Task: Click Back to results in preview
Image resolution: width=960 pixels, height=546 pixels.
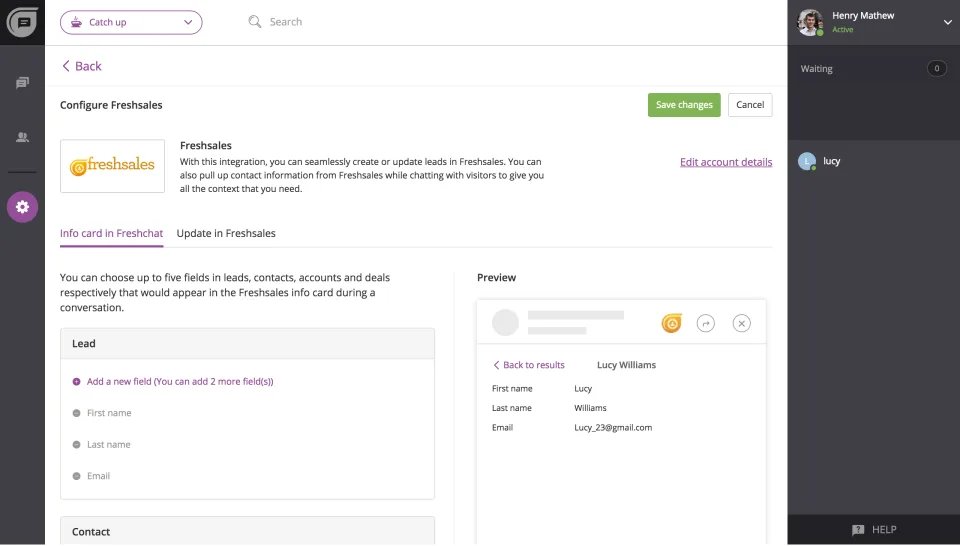Action: tap(529, 365)
